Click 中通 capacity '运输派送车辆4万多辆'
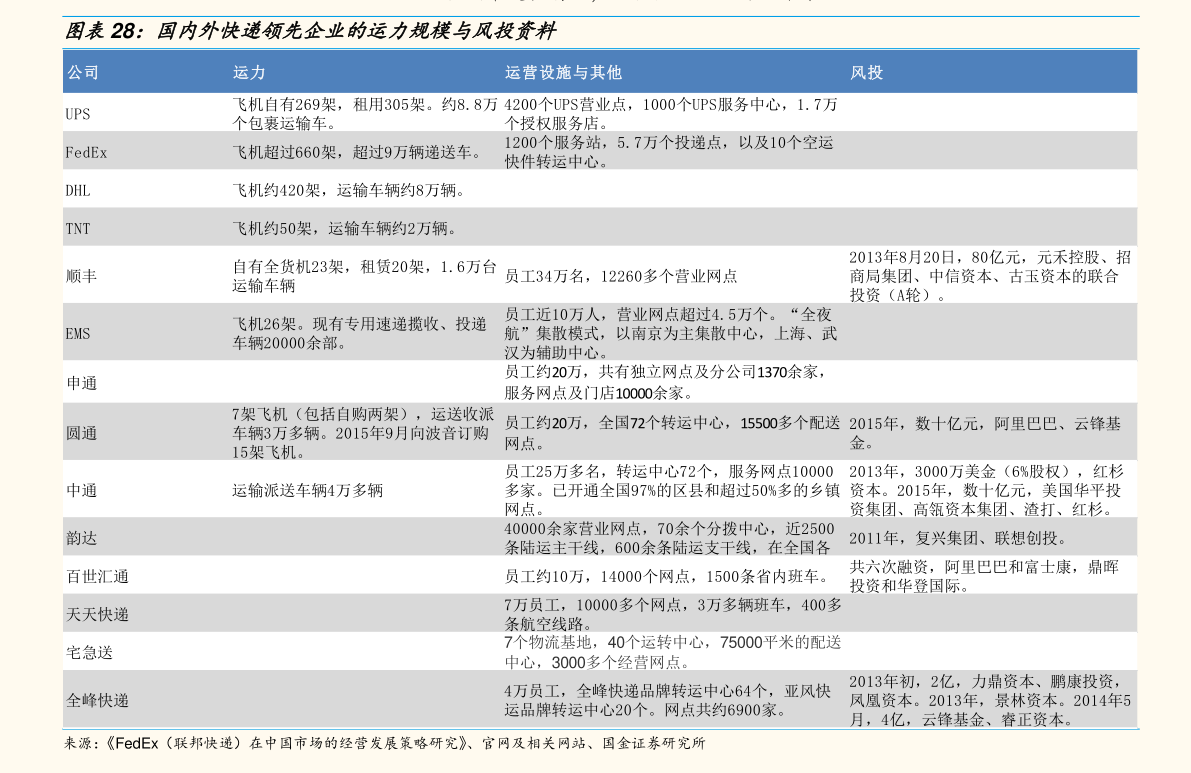Image resolution: width=1191 pixels, height=773 pixels. click(308, 491)
